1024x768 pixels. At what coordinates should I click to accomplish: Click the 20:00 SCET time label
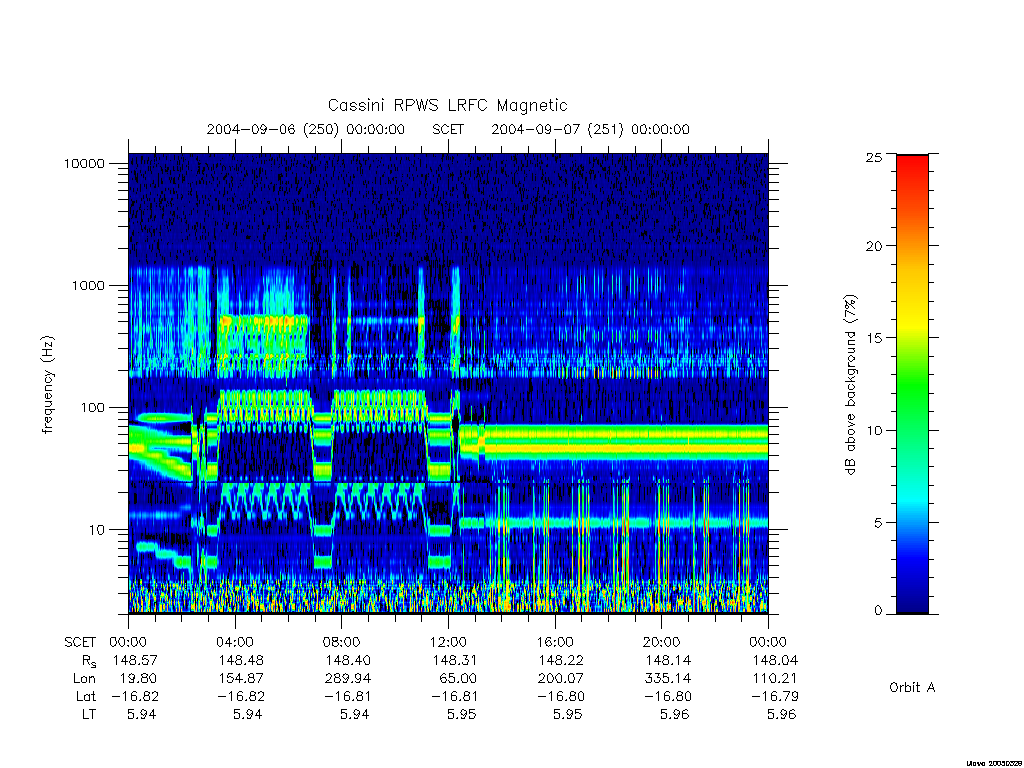click(x=662, y=642)
